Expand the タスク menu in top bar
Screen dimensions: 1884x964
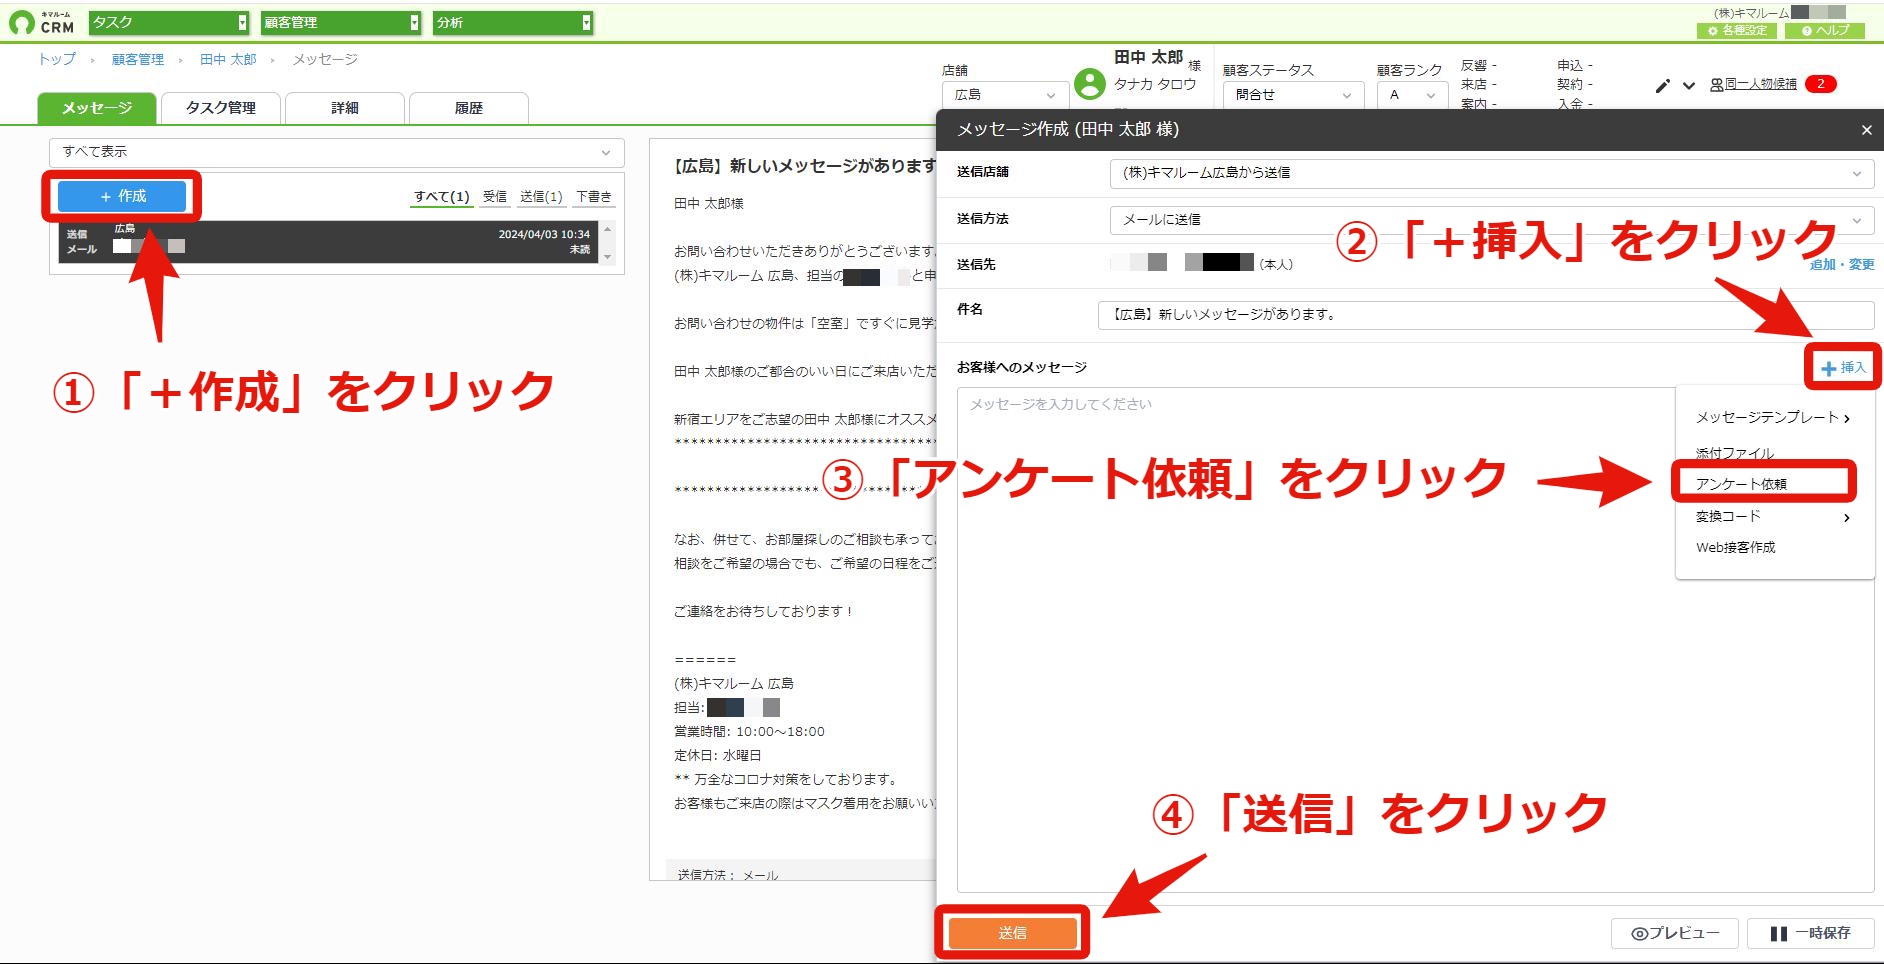click(x=169, y=22)
